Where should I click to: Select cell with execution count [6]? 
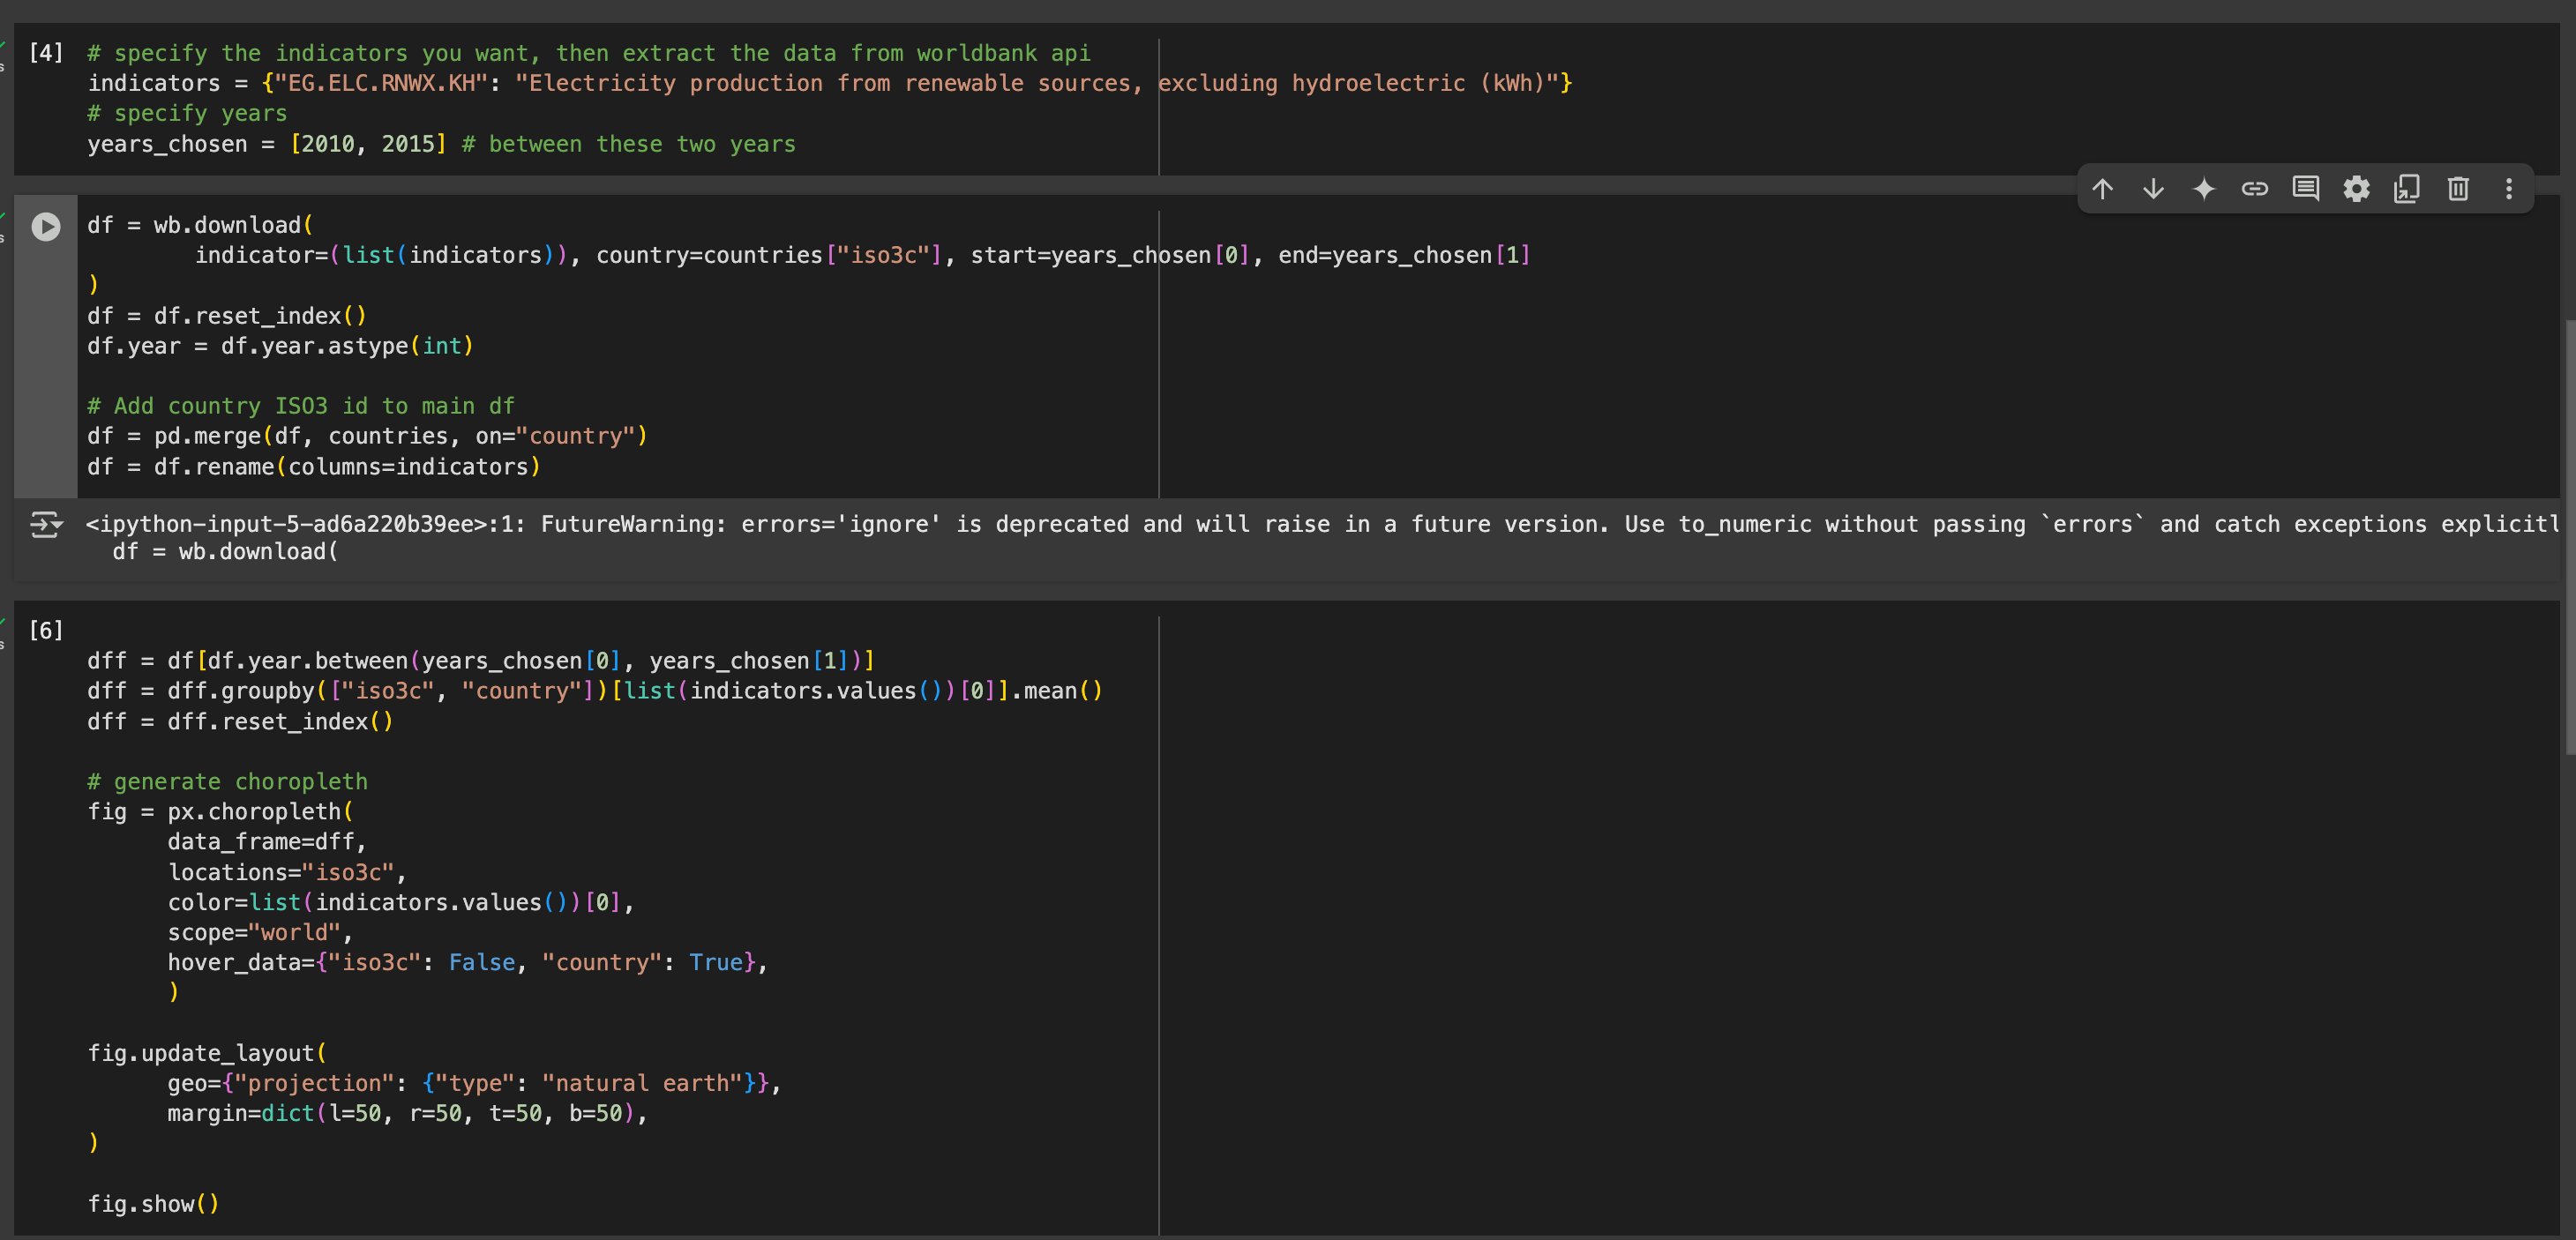point(46,631)
